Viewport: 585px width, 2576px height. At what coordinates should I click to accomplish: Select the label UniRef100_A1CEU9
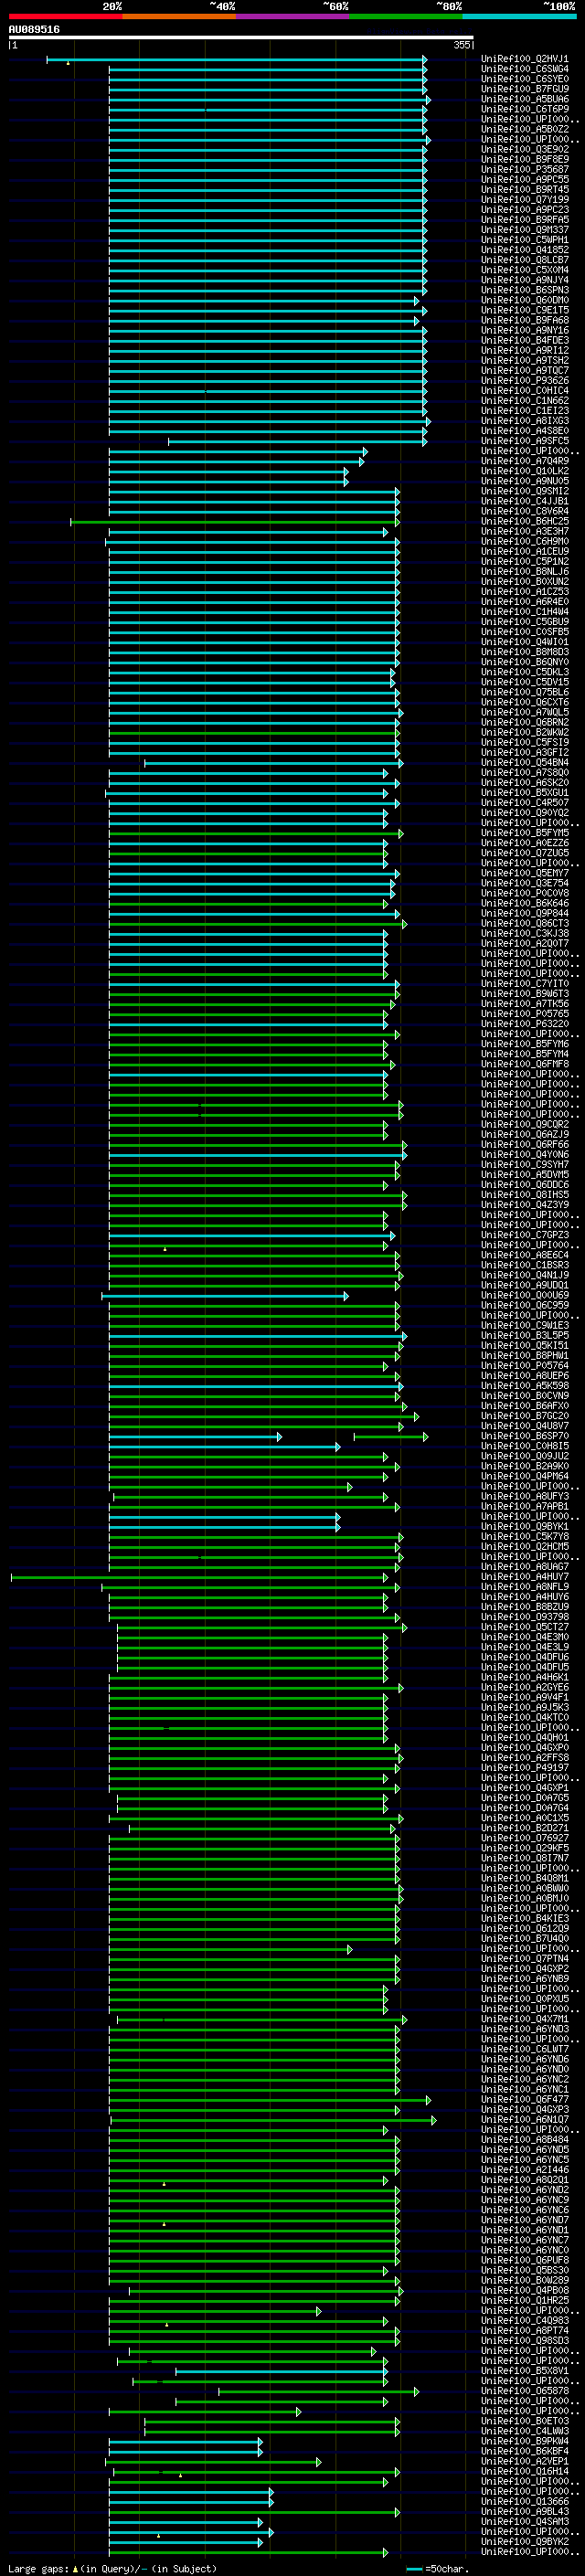[525, 551]
